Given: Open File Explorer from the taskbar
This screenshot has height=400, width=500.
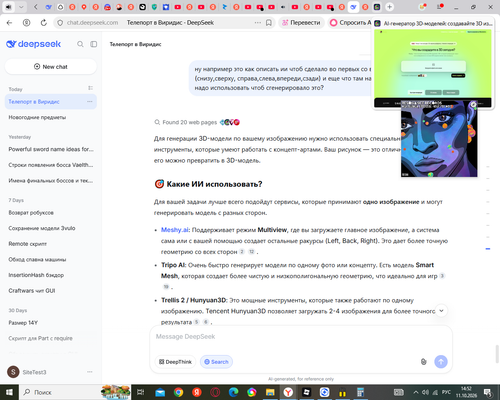Looking at the screenshot, I should point(270,392).
